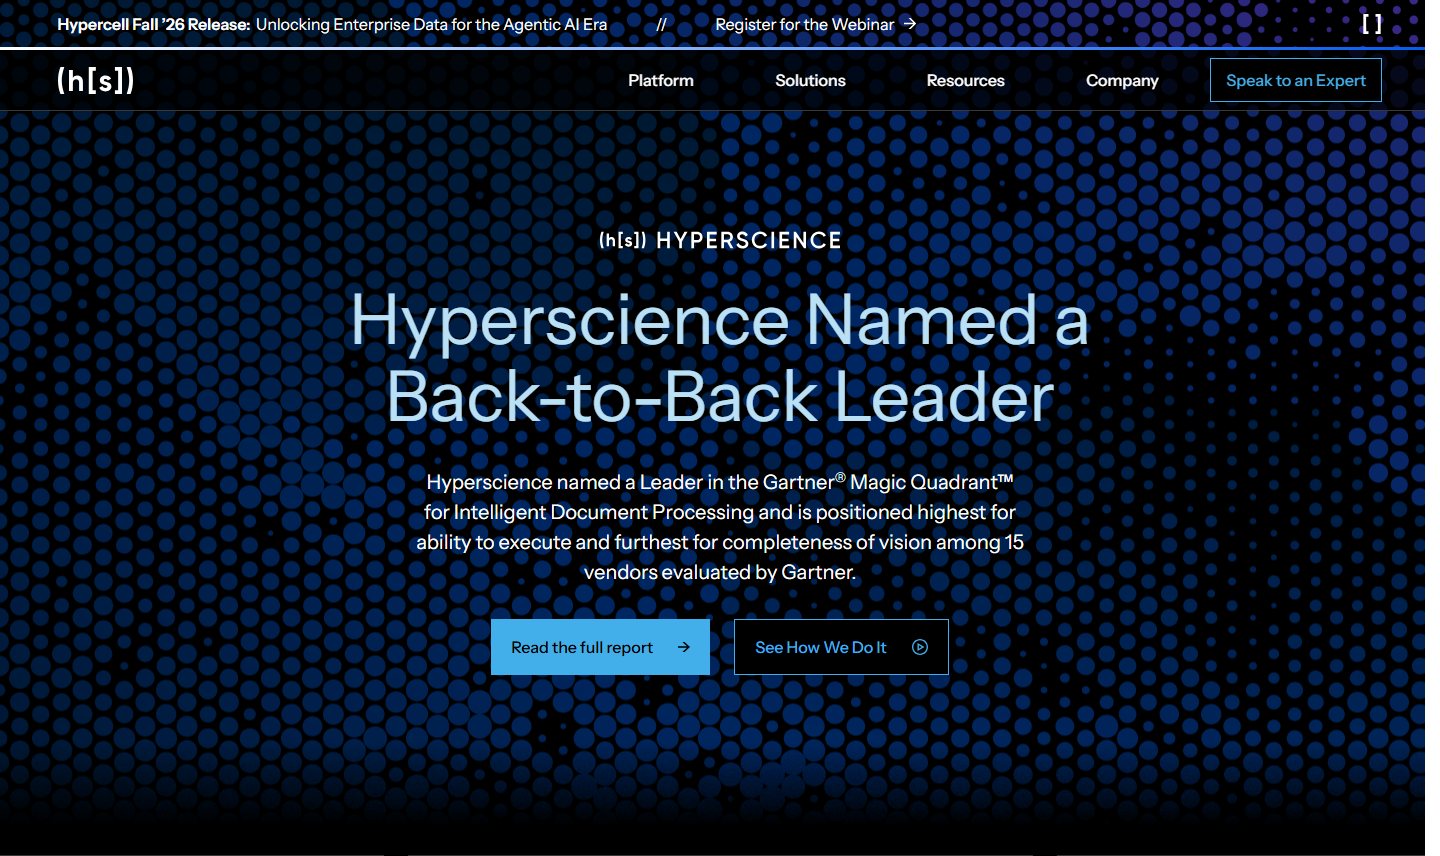
Task: Click the arrow next to Register for the Webinar
Action: [910, 24]
